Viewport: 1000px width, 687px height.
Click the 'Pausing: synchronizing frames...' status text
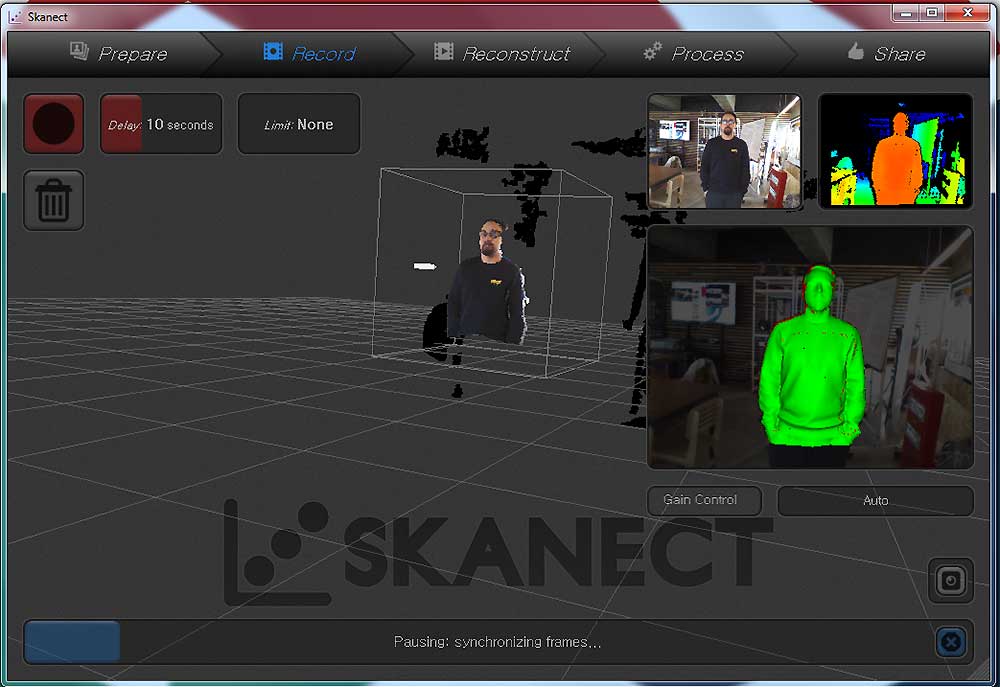497,642
